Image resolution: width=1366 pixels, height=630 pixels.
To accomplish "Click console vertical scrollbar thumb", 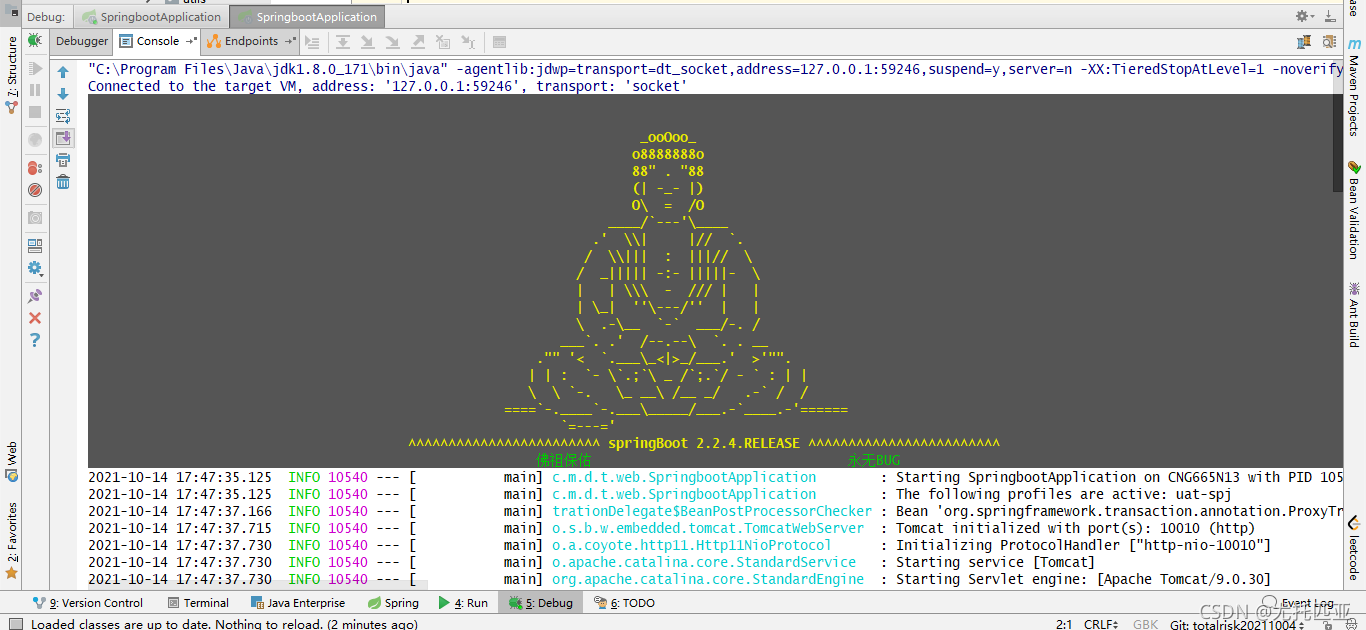I will click(x=1338, y=127).
